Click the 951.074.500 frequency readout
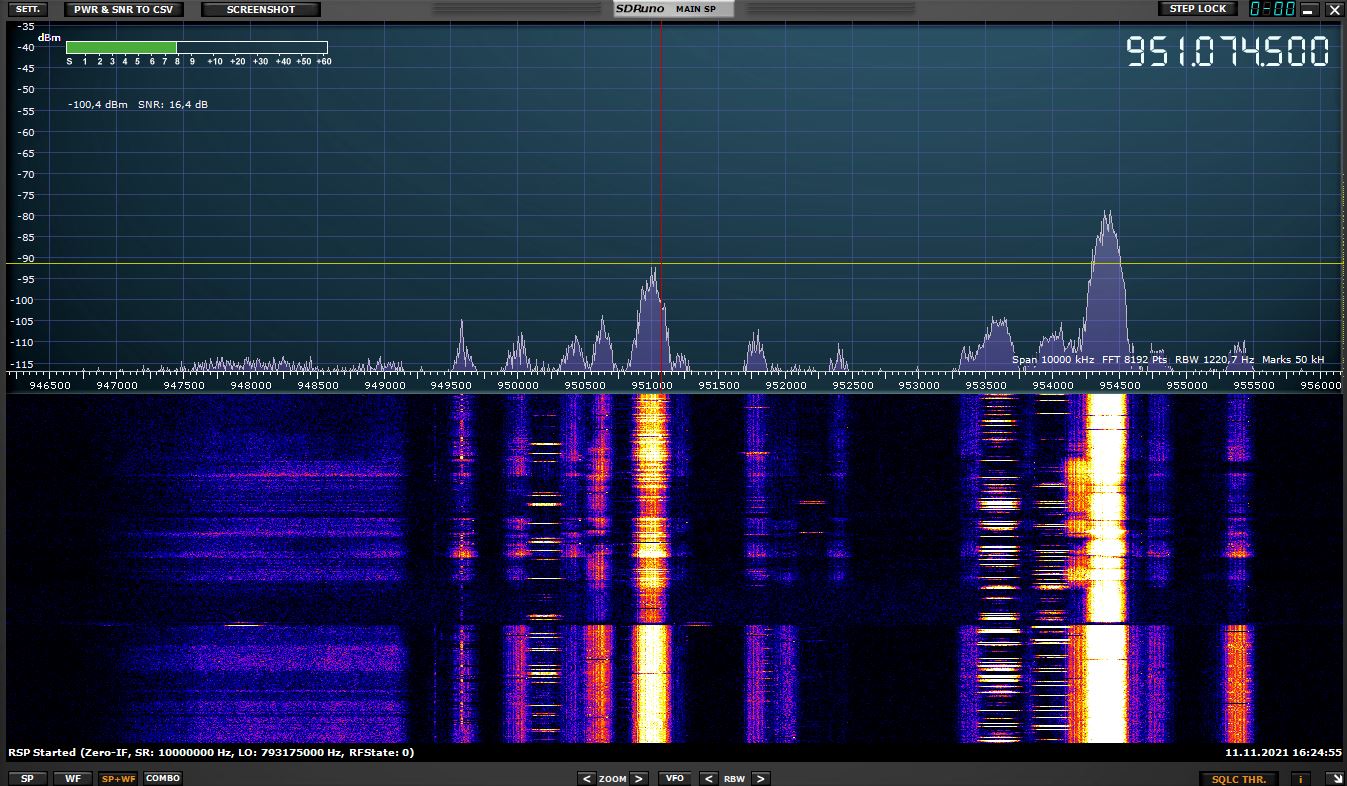1347x786 pixels. pyautogui.click(x=1227, y=52)
